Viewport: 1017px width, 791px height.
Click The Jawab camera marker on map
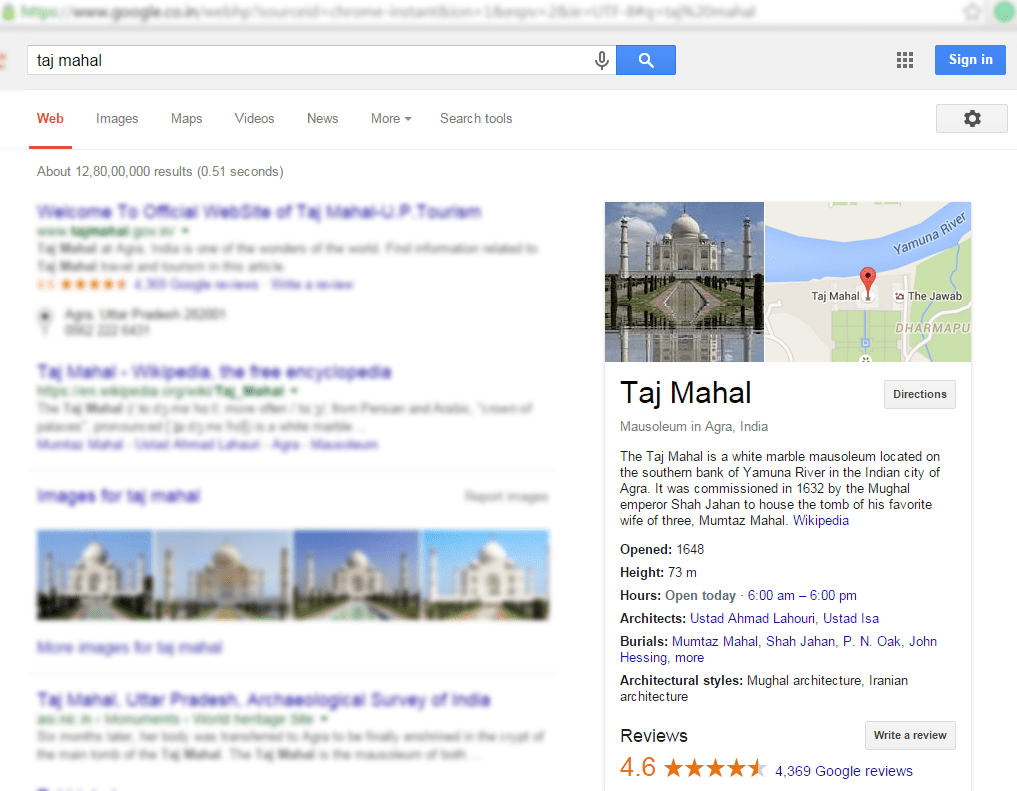point(900,296)
